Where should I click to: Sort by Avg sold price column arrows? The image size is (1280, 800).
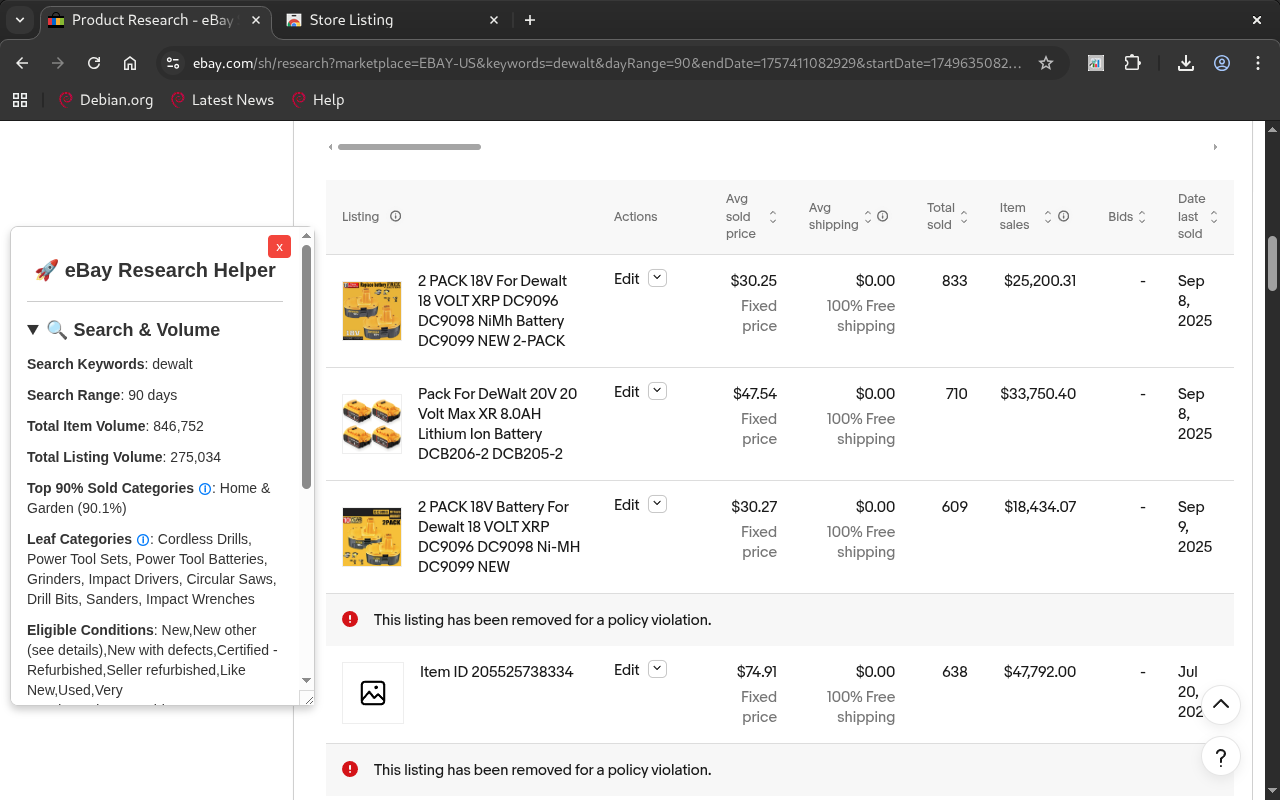772,216
